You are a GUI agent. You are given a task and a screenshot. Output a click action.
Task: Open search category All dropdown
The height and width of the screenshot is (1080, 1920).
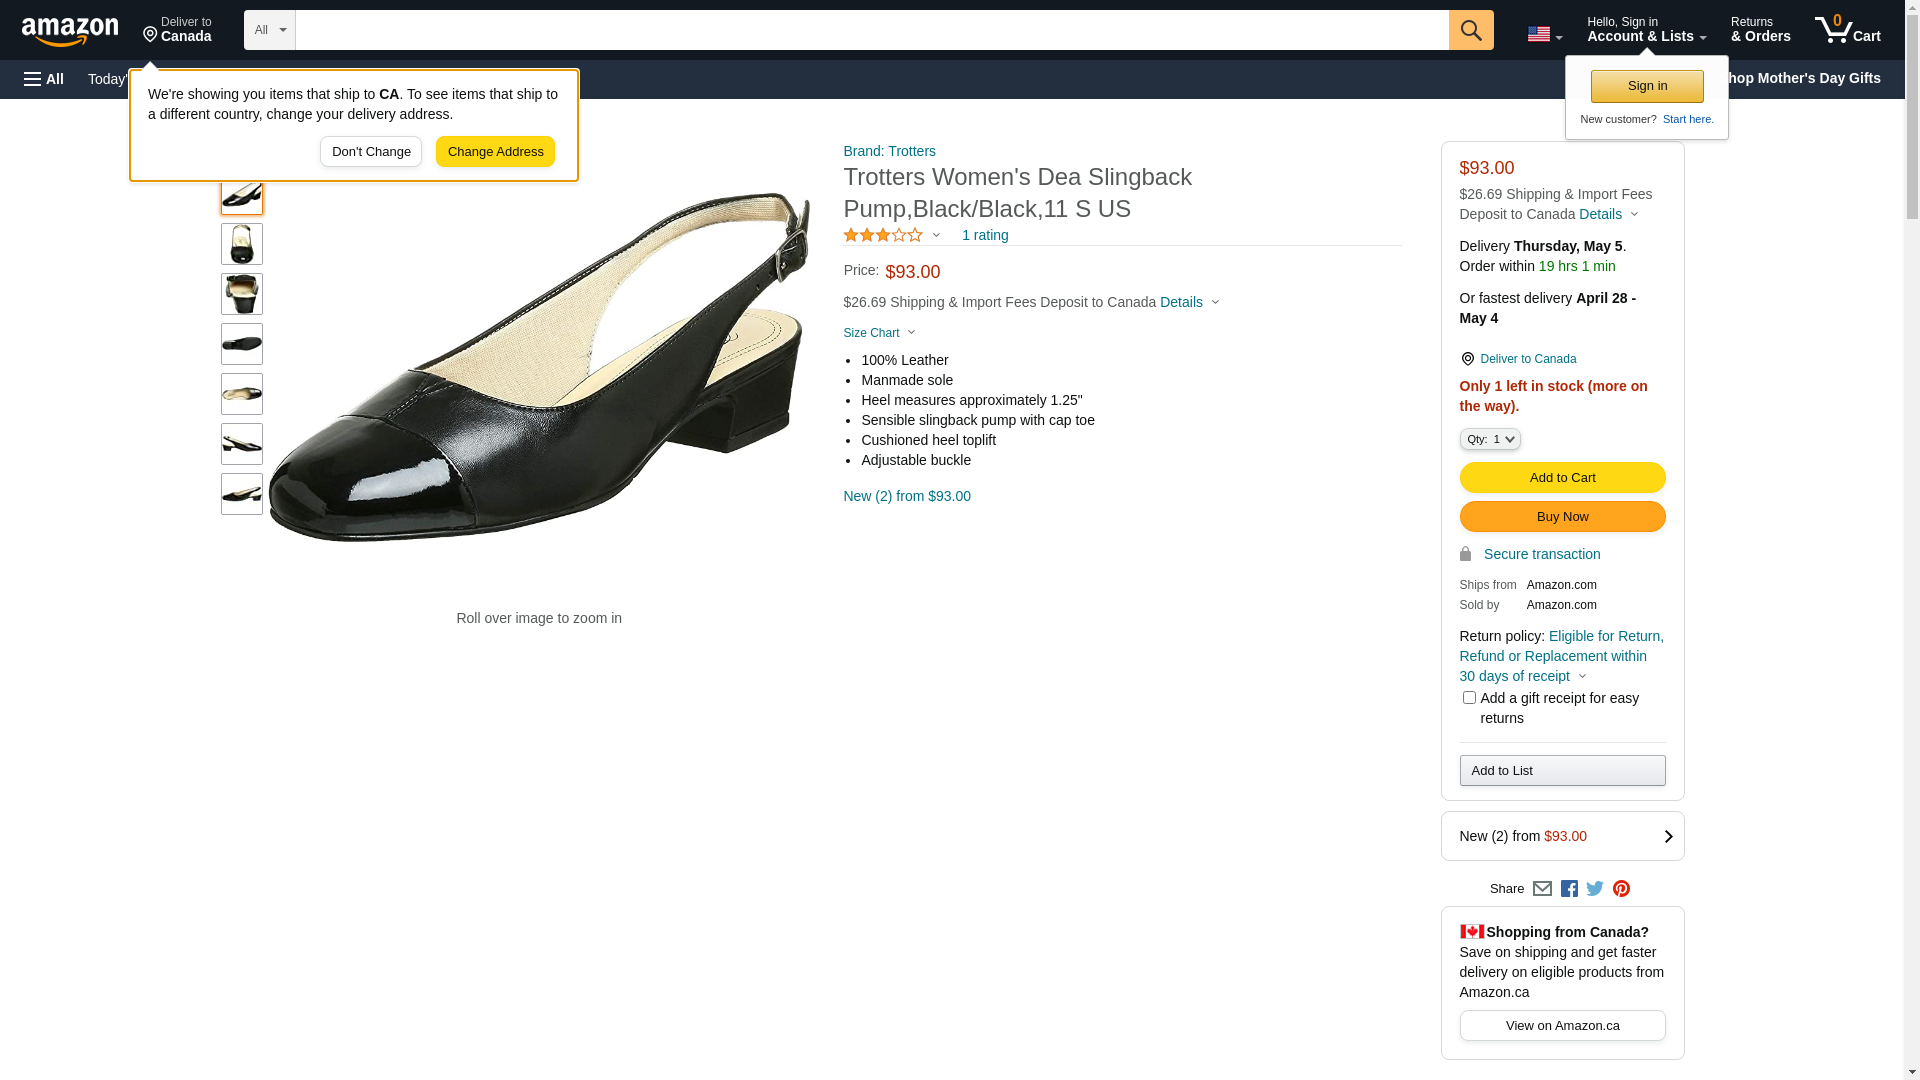click(269, 30)
